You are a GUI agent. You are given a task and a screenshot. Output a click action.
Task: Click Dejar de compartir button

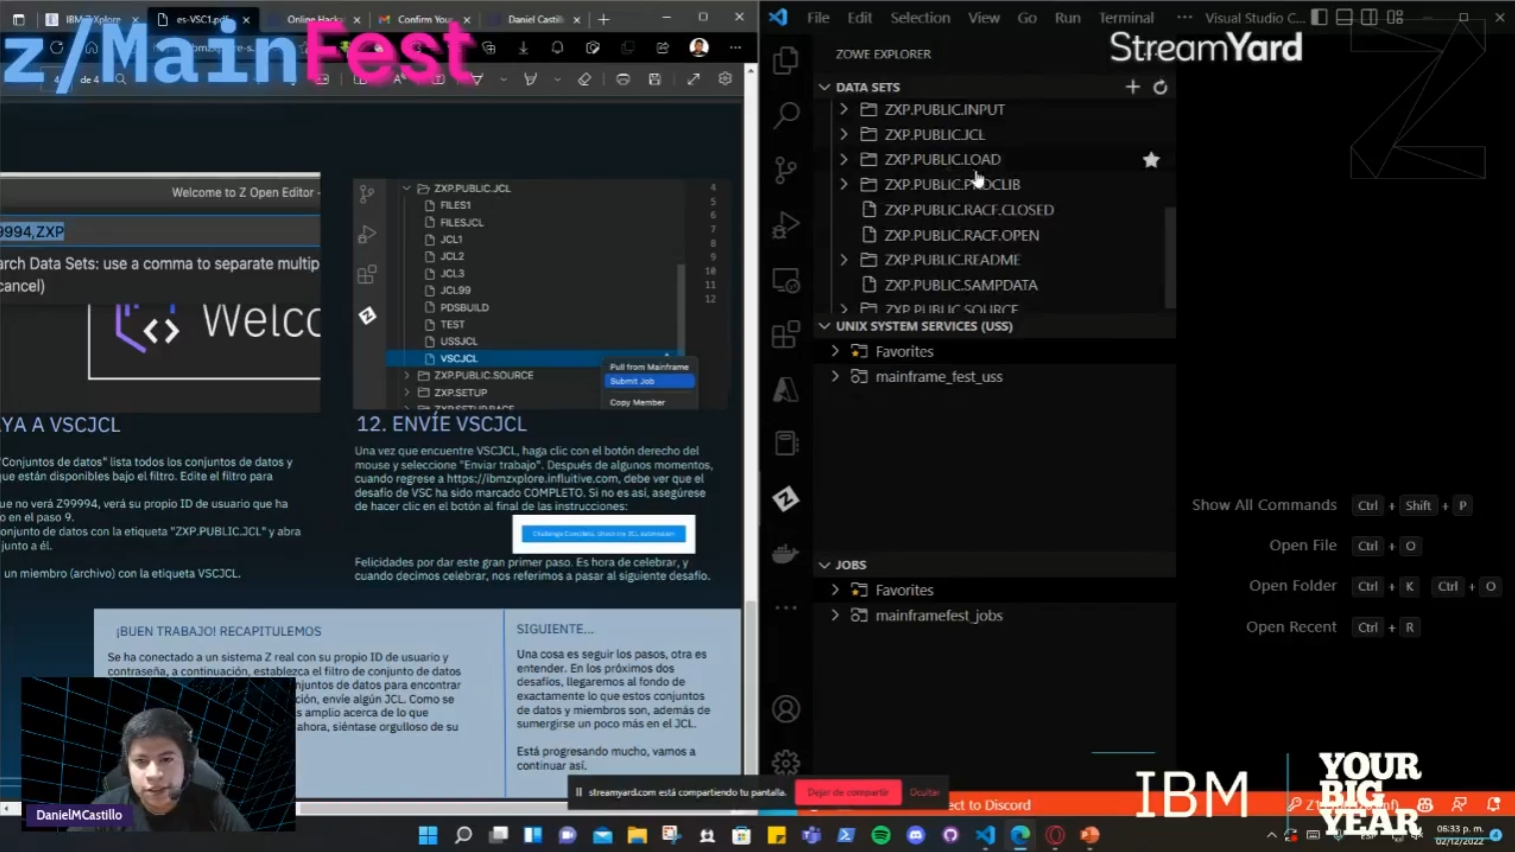(x=848, y=792)
